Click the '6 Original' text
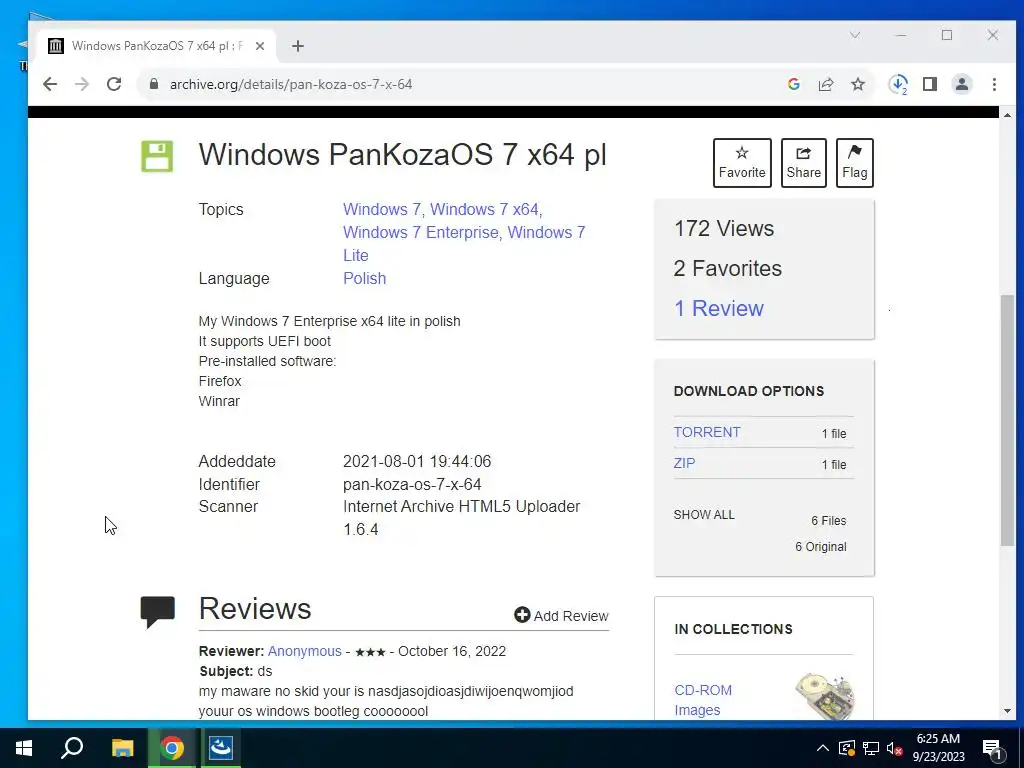The image size is (1024, 768). point(820,547)
